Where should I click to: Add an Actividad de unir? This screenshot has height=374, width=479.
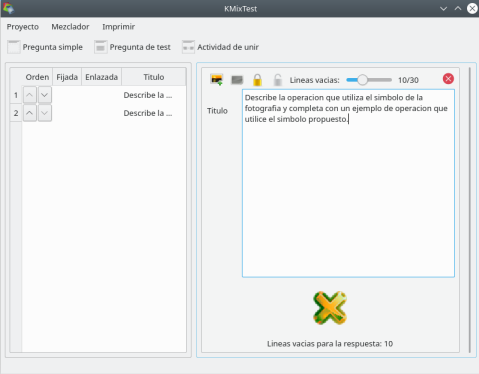tap(220, 47)
